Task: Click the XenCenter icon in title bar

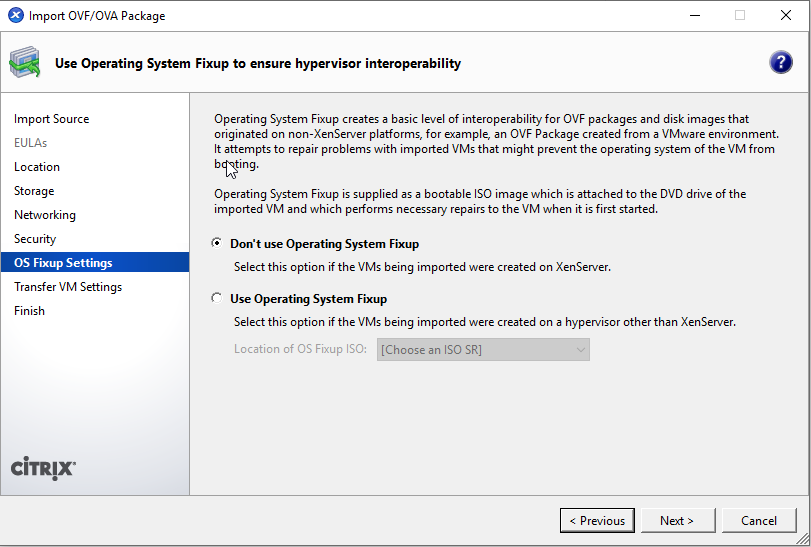Action: click(15, 15)
